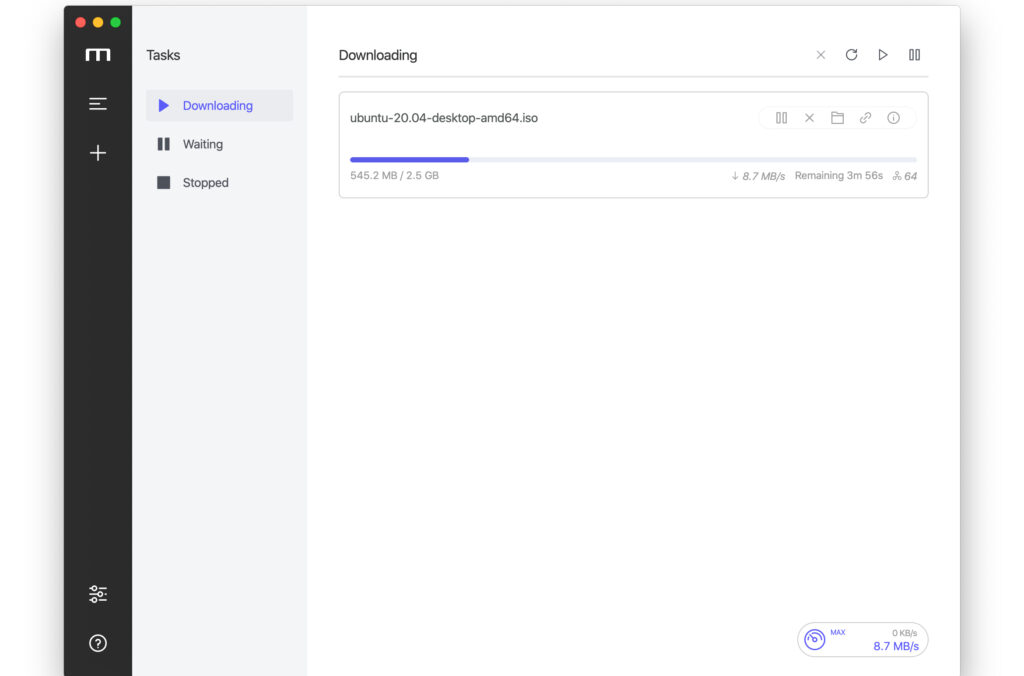Clear tasks with the X in the header
The width and height of the screenshot is (1024, 676).
point(820,55)
